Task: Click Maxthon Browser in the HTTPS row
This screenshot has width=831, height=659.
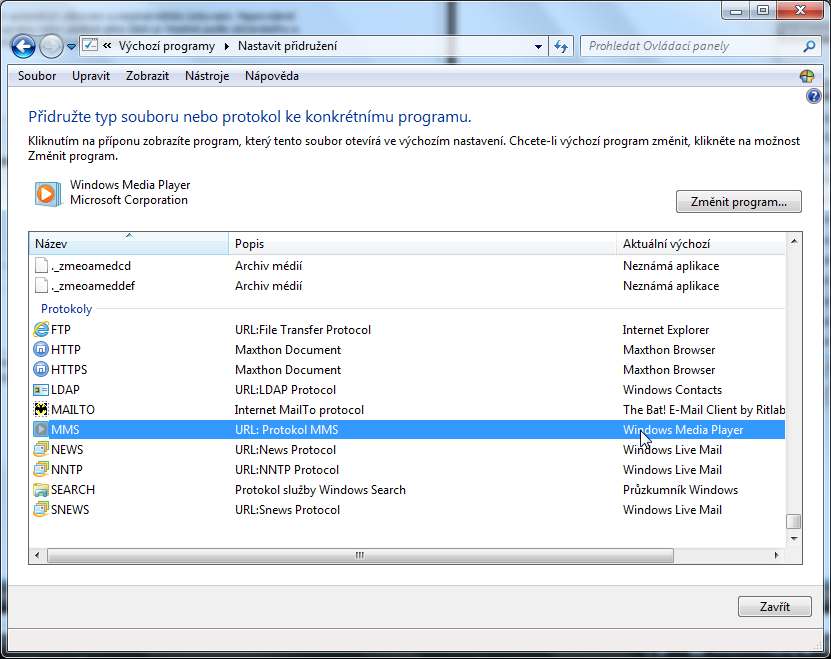Action: click(x=669, y=370)
